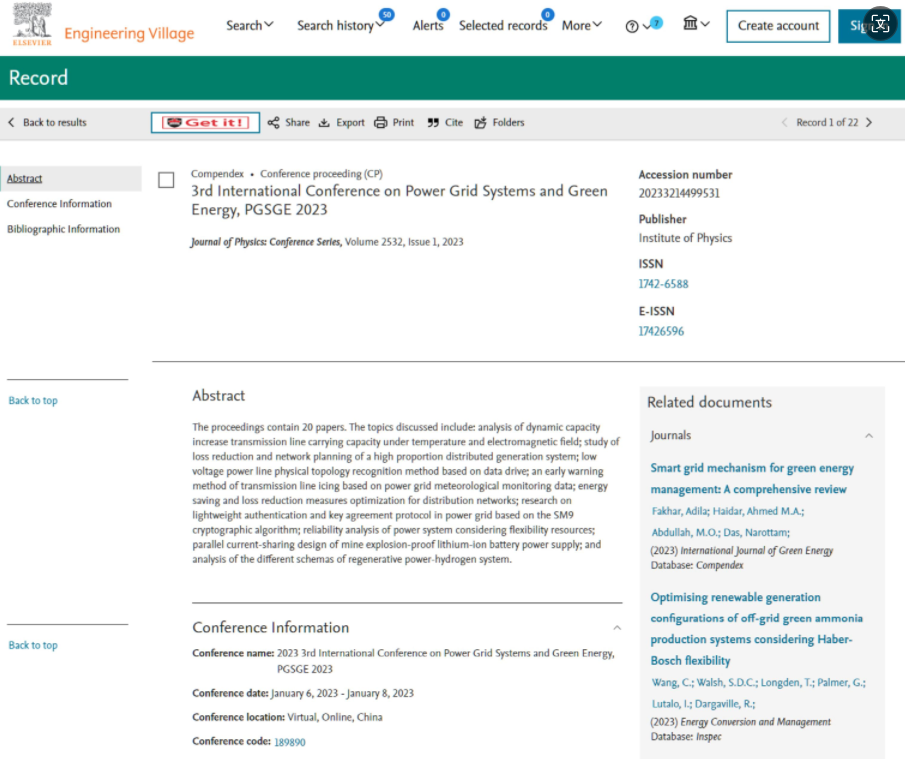Open Smart grid mechanism review article
The height and width of the screenshot is (759, 905).
[752, 478]
